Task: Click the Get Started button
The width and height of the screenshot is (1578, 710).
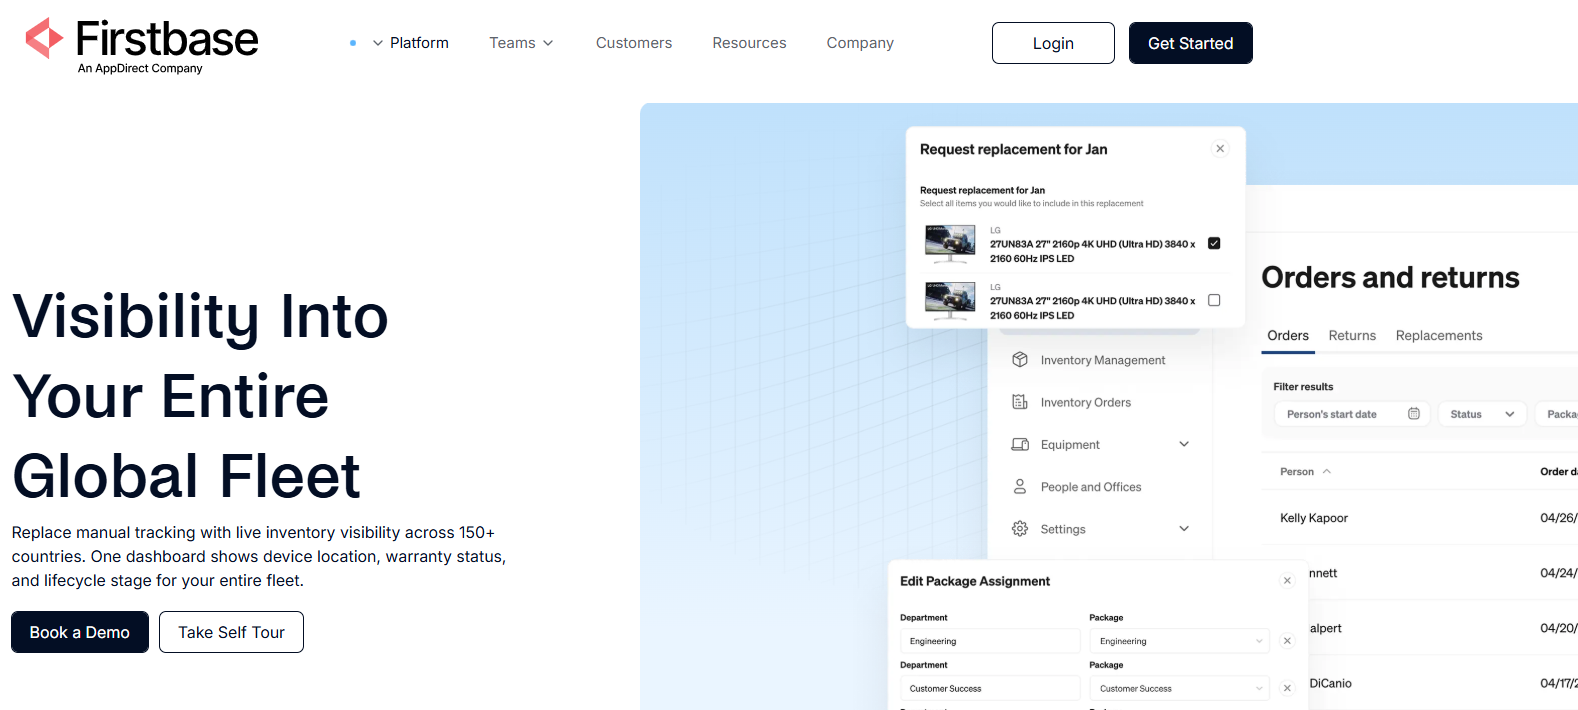Action: (1191, 43)
